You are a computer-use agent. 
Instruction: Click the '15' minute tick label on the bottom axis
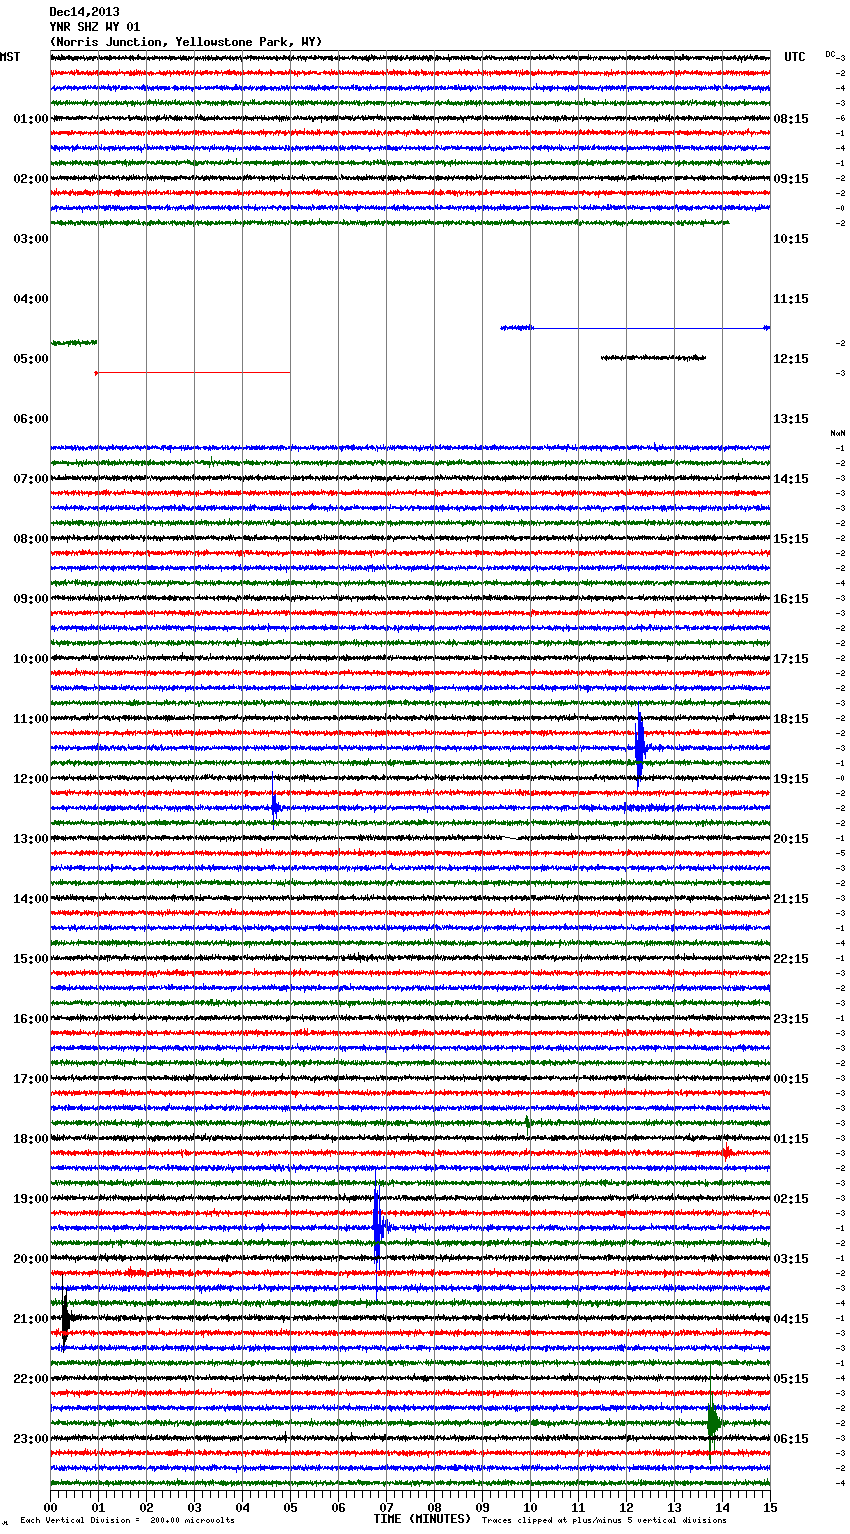[x=770, y=1507]
